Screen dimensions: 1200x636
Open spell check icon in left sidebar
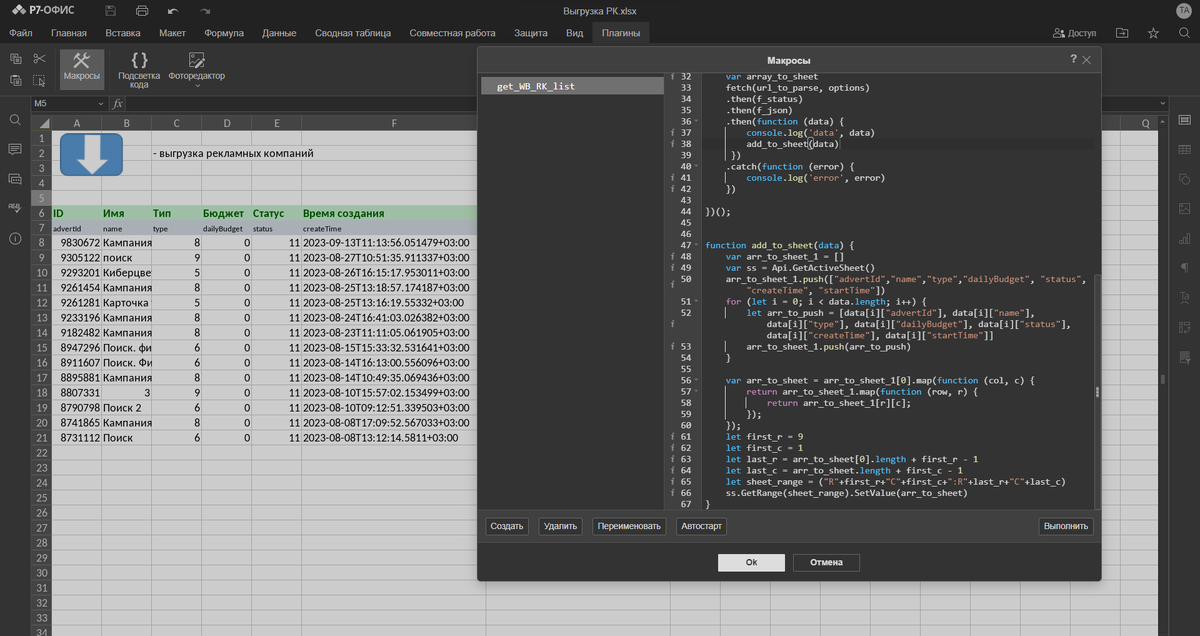click(15, 208)
